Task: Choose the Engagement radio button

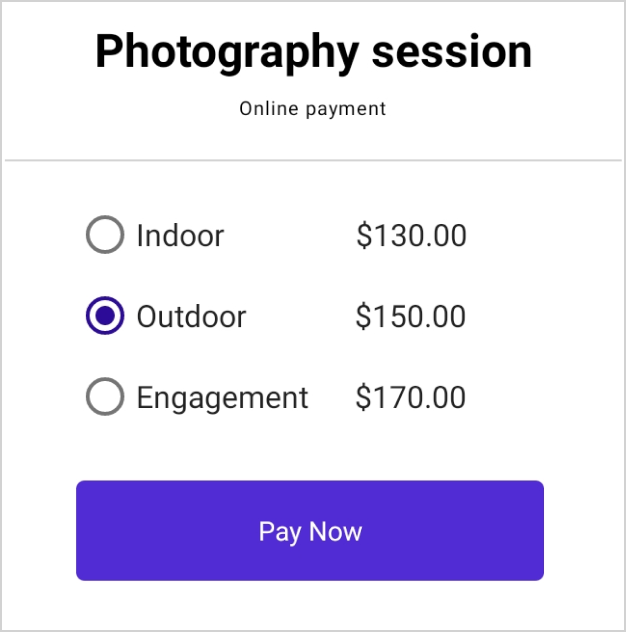Action: [x=105, y=397]
